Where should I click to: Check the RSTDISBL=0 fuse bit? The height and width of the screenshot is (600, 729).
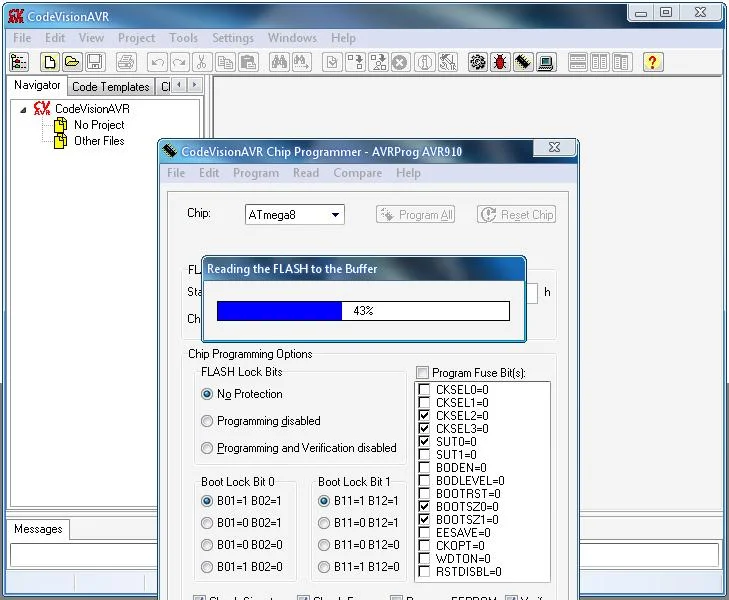[x=424, y=571]
